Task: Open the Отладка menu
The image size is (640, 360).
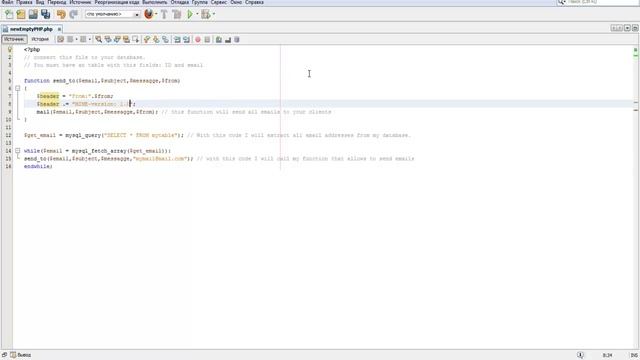Action: [180, 2]
